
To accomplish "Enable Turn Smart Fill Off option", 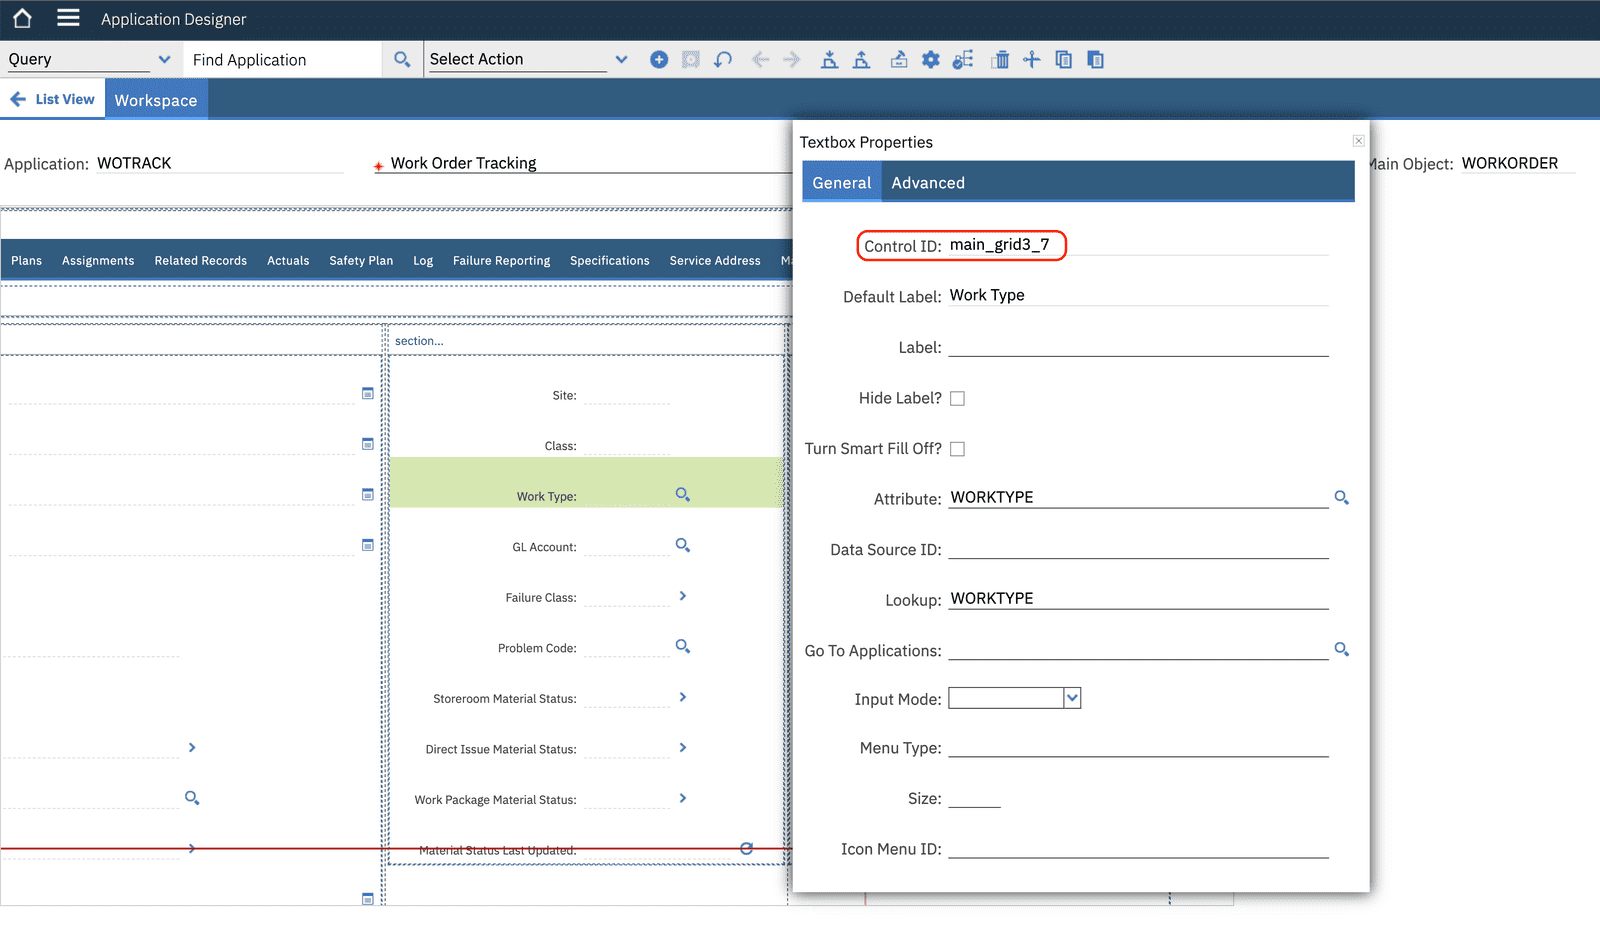I will [x=957, y=448].
